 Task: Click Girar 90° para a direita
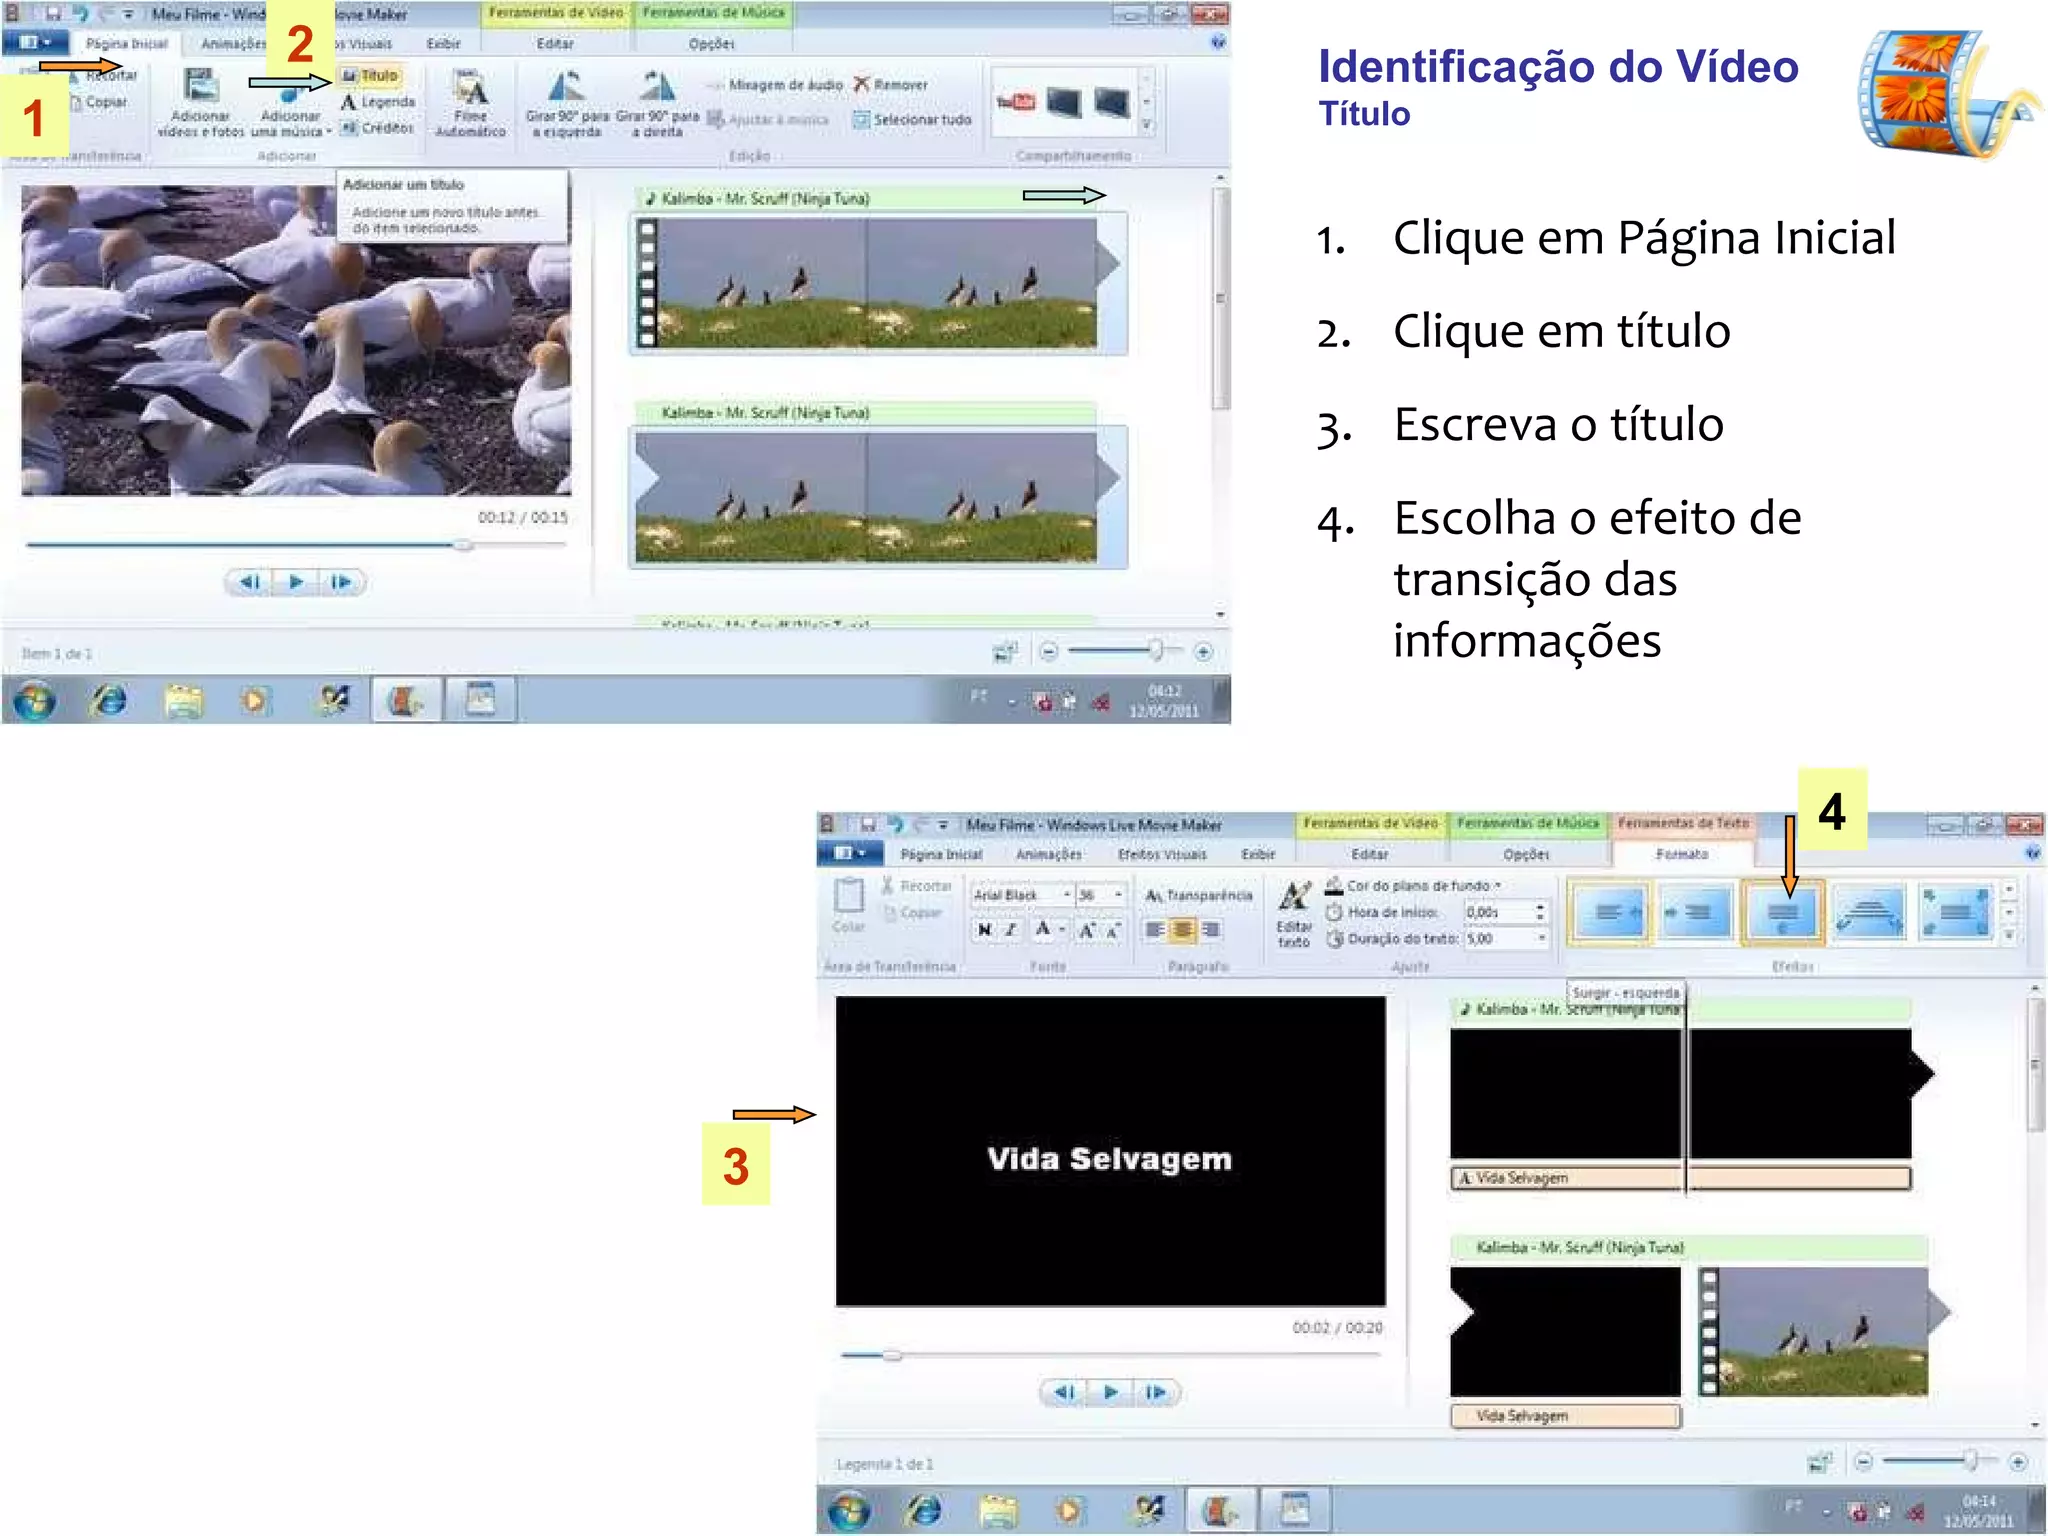coord(657,103)
